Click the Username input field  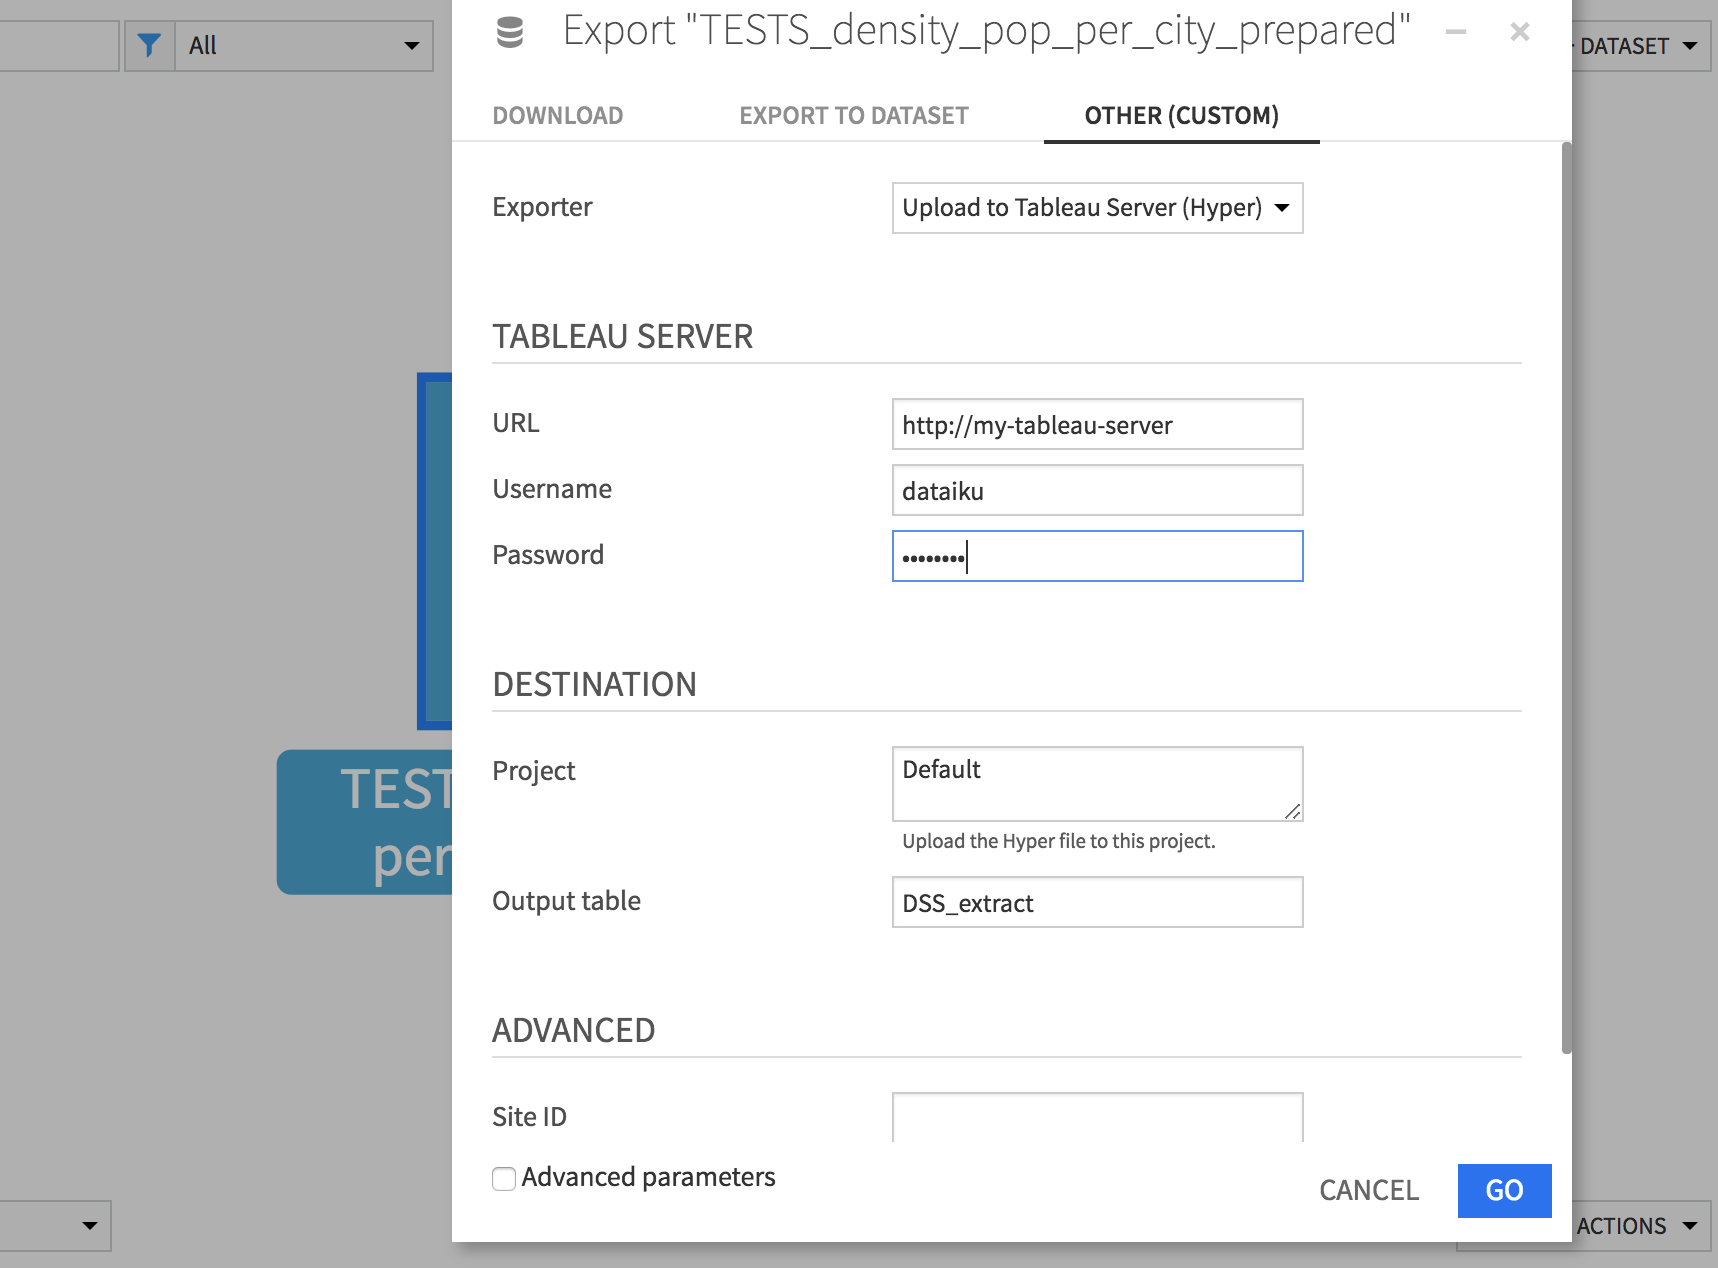point(1097,490)
